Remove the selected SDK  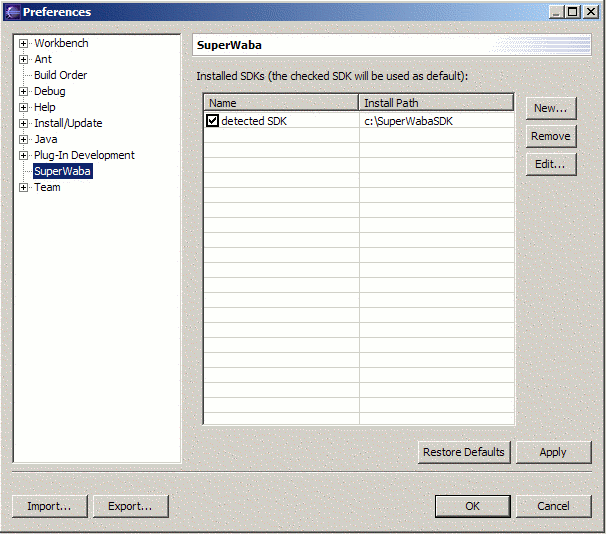point(550,136)
